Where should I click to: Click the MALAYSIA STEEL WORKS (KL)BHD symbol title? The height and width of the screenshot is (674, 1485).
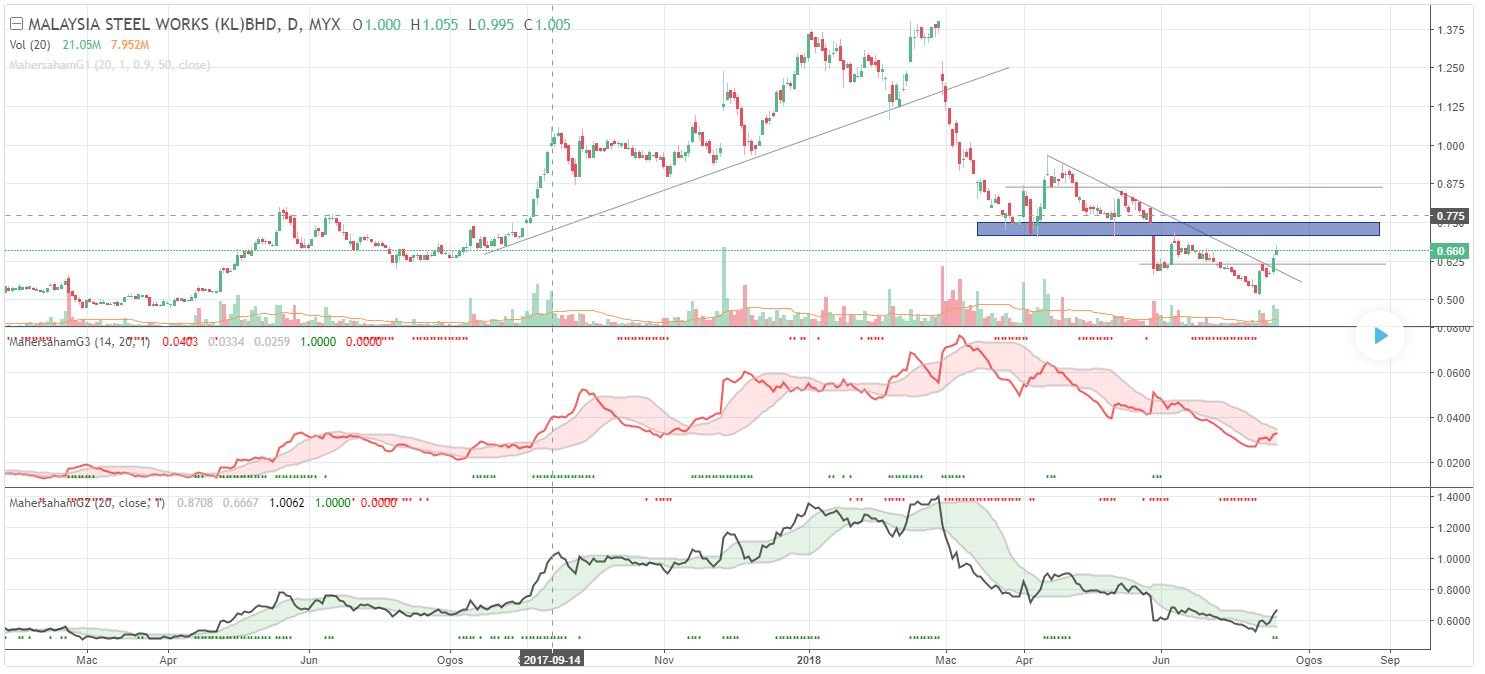pyautogui.click(x=154, y=23)
